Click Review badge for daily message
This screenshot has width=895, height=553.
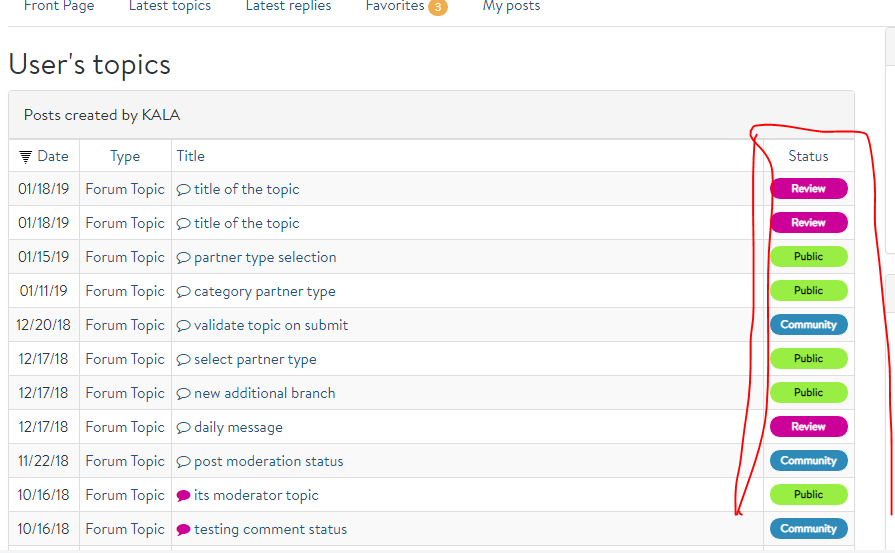808,426
